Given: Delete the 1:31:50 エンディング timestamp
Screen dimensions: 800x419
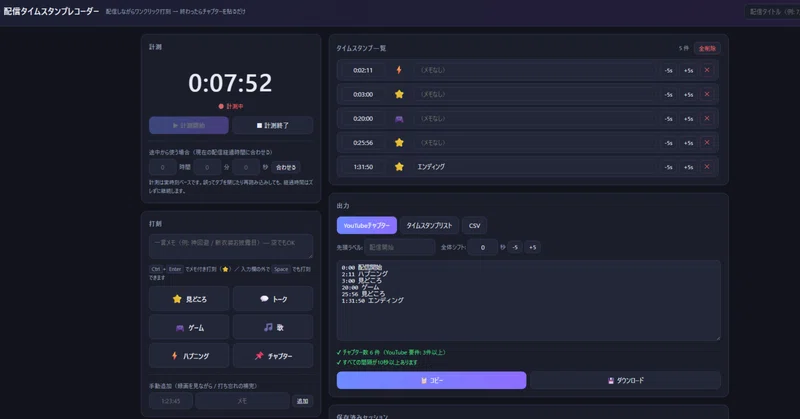Looking at the screenshot, I should tap(707, 166).
